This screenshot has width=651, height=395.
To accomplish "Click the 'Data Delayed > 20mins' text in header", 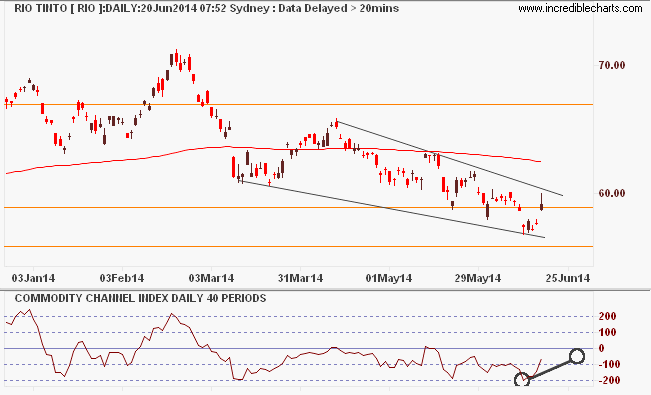I will [338, 8].
